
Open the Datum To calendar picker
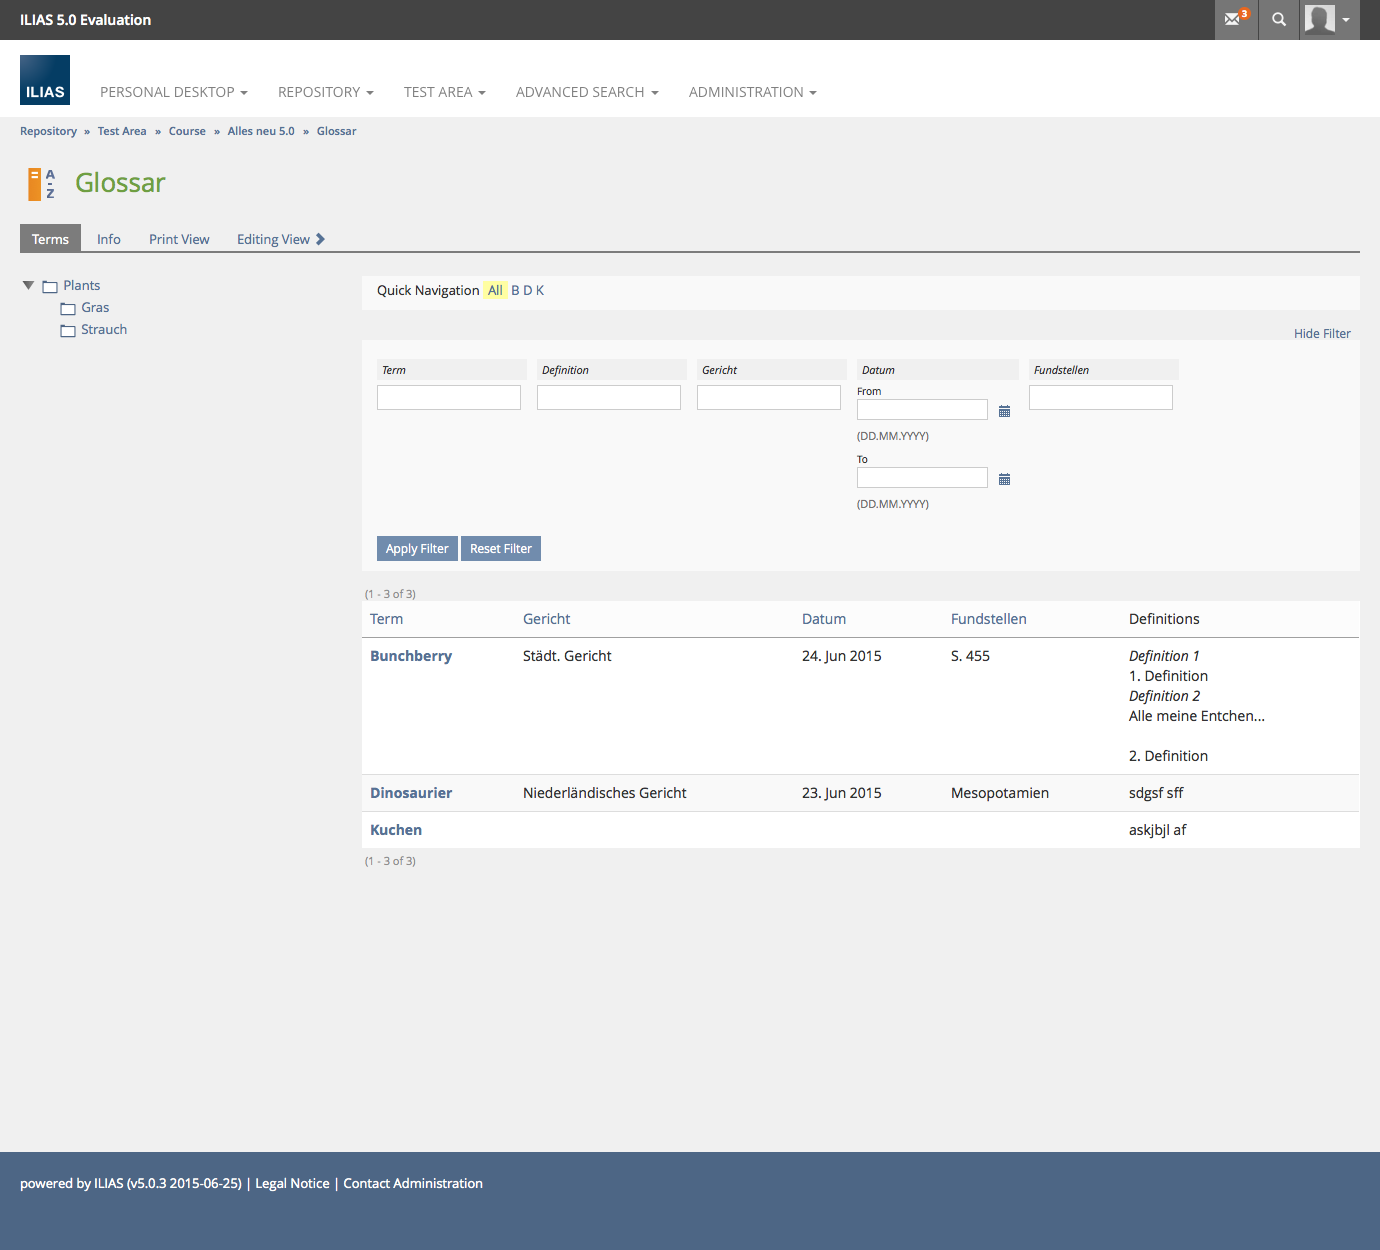coord(1004,479)
